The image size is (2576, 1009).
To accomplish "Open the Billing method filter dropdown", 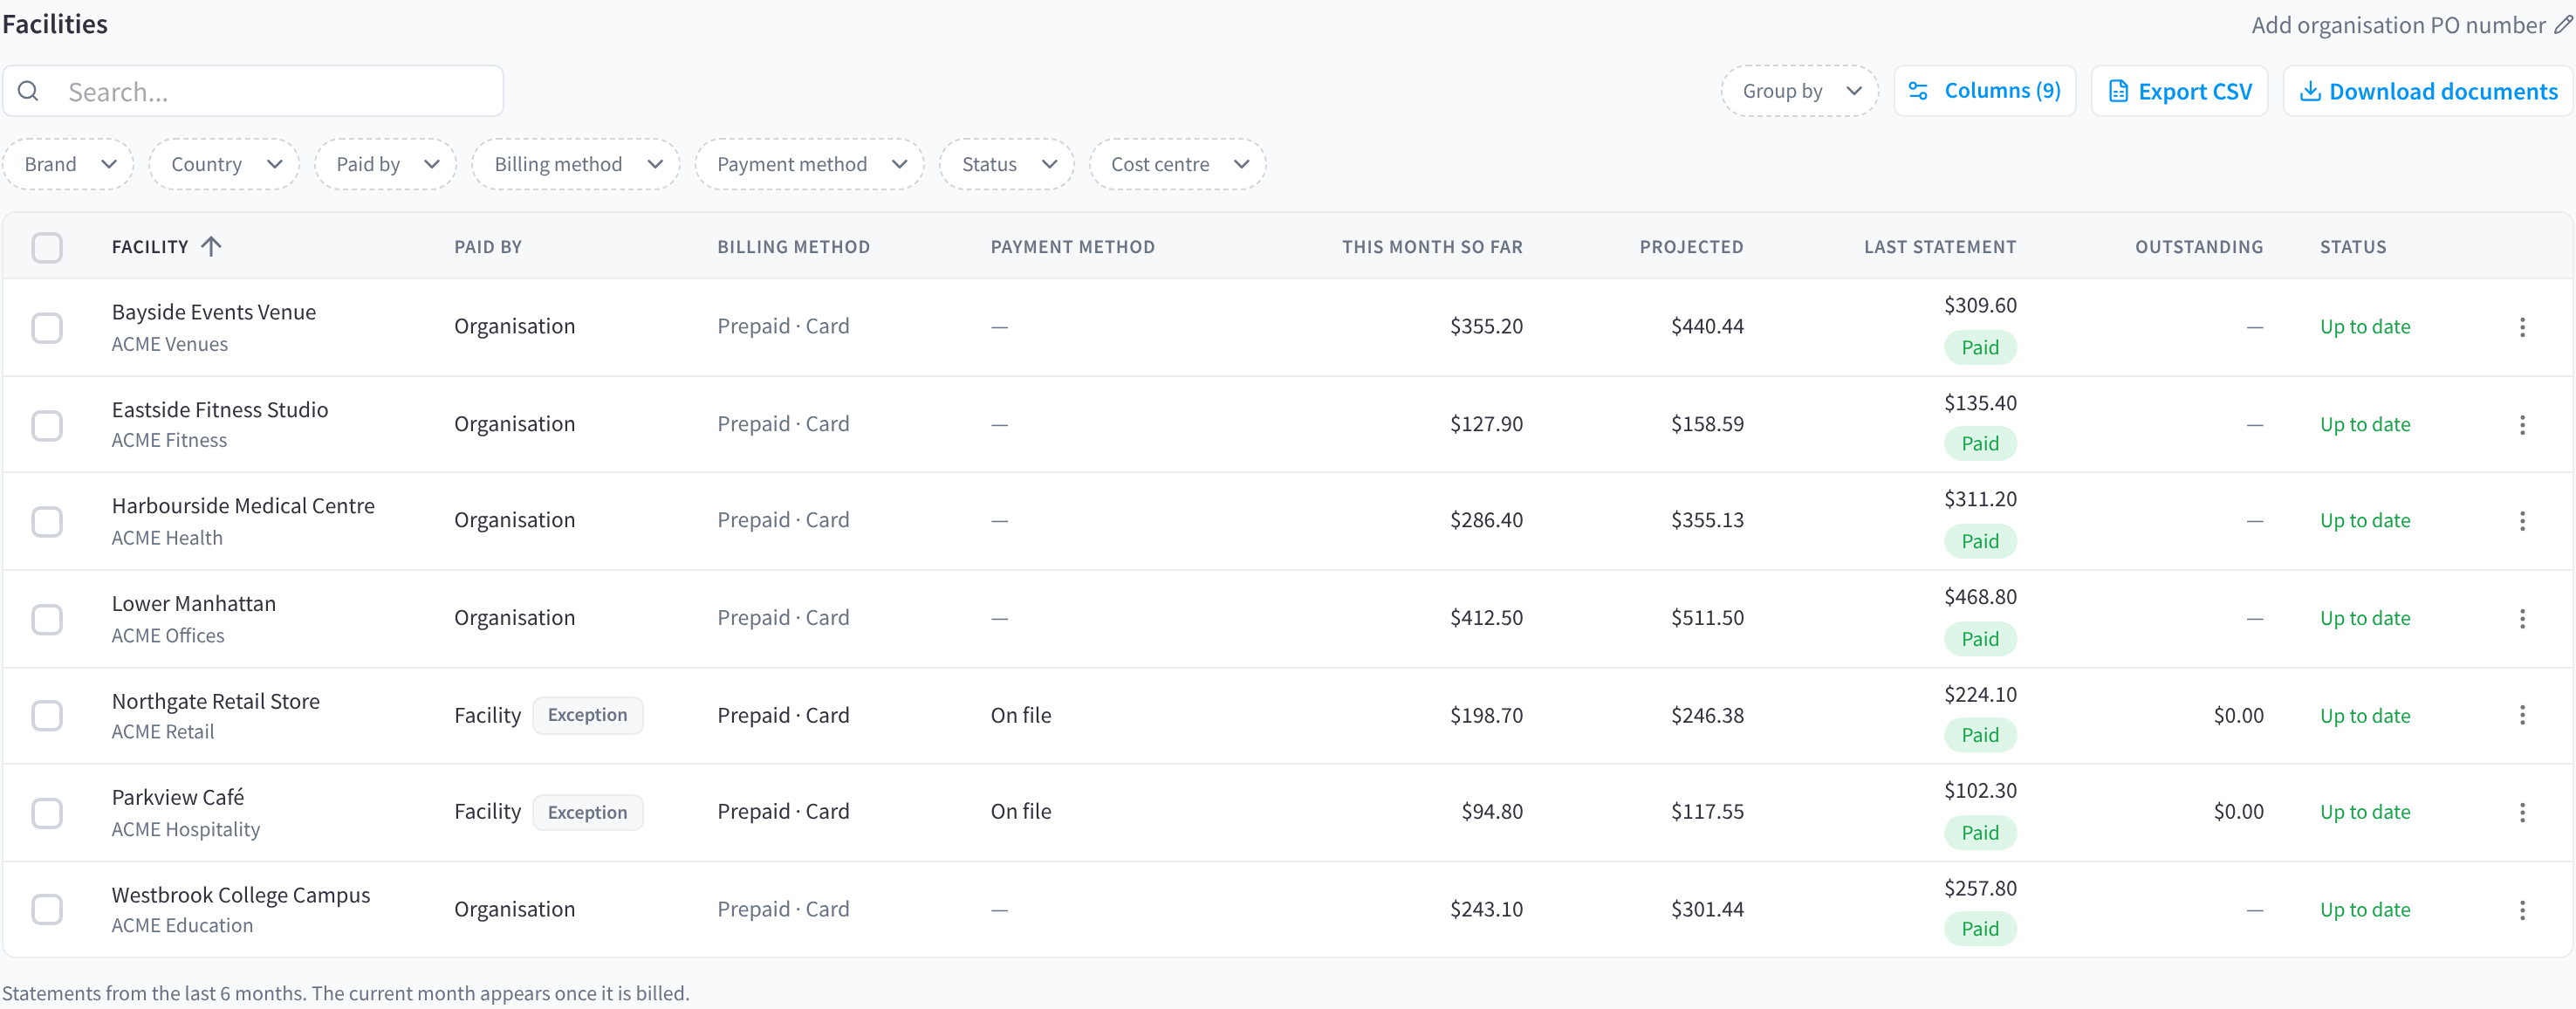I will coord(576,164).
